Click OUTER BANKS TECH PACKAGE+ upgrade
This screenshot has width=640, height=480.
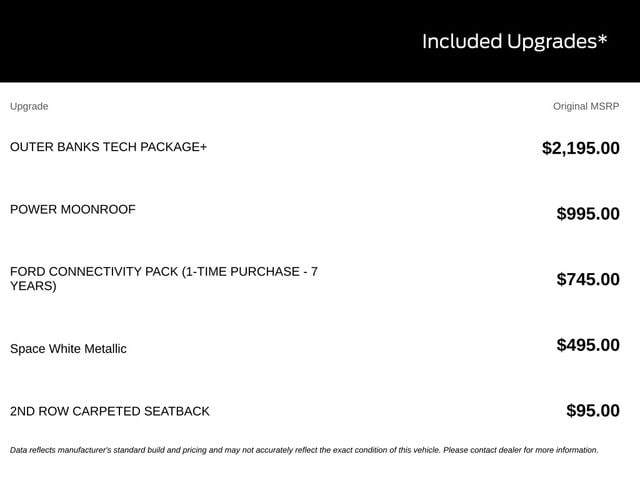coord(109,147)
